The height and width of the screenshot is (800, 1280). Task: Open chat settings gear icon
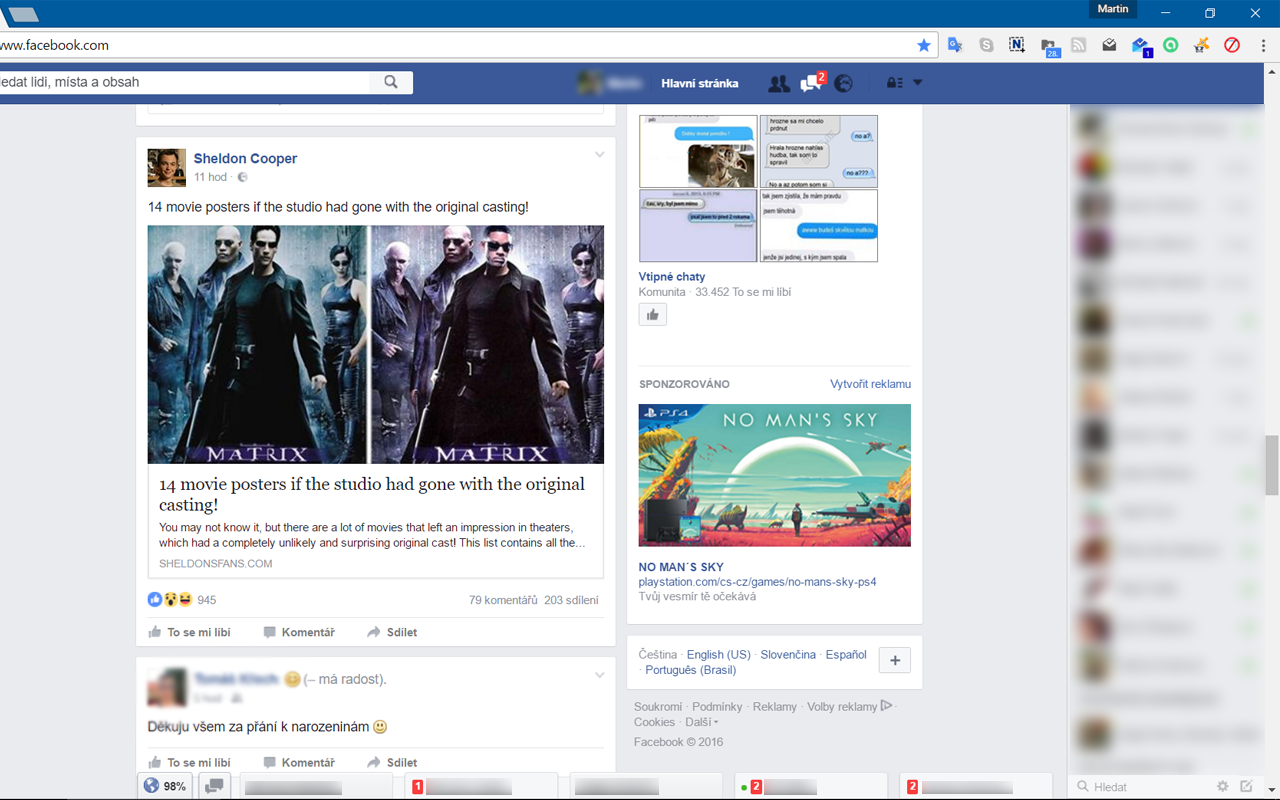1222,787
